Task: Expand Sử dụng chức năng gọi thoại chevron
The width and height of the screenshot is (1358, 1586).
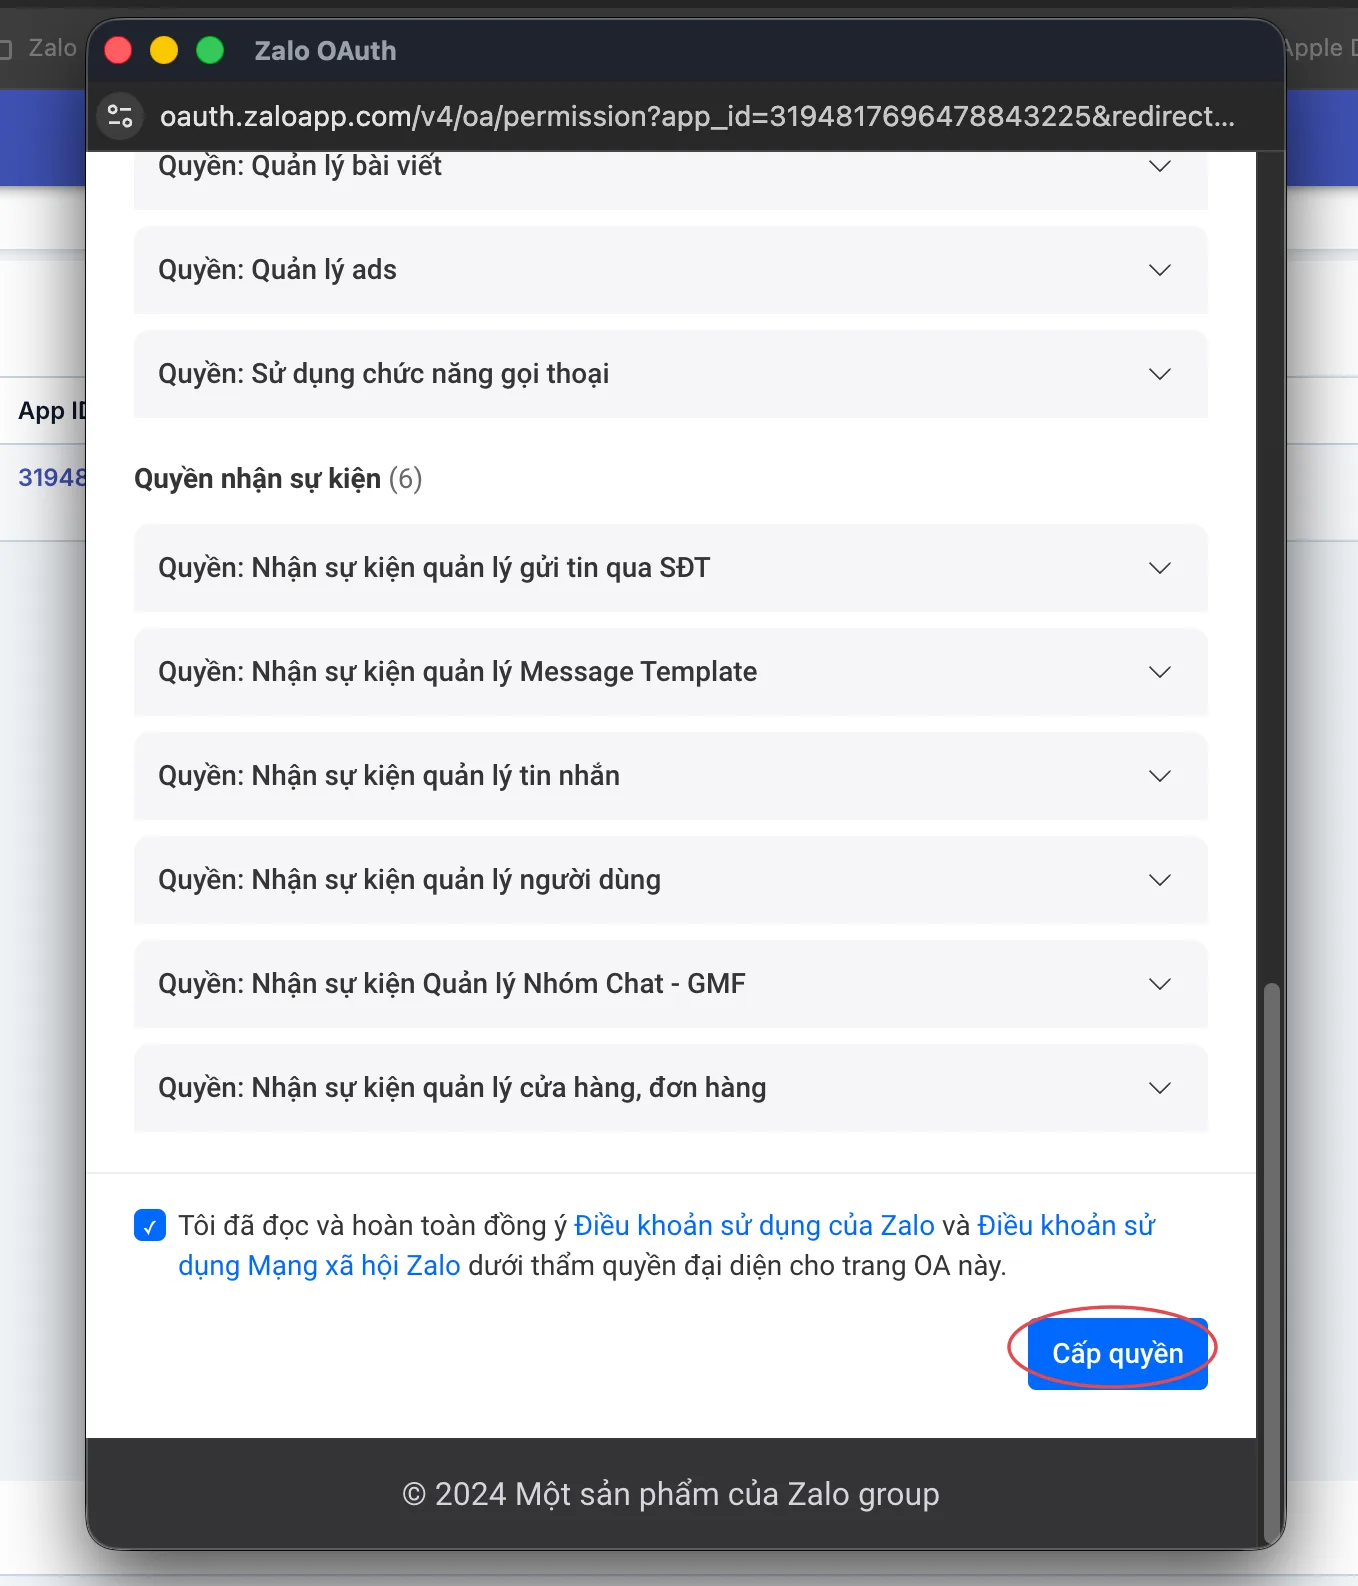Action: pyautogui.click(x=1159, y=374)
